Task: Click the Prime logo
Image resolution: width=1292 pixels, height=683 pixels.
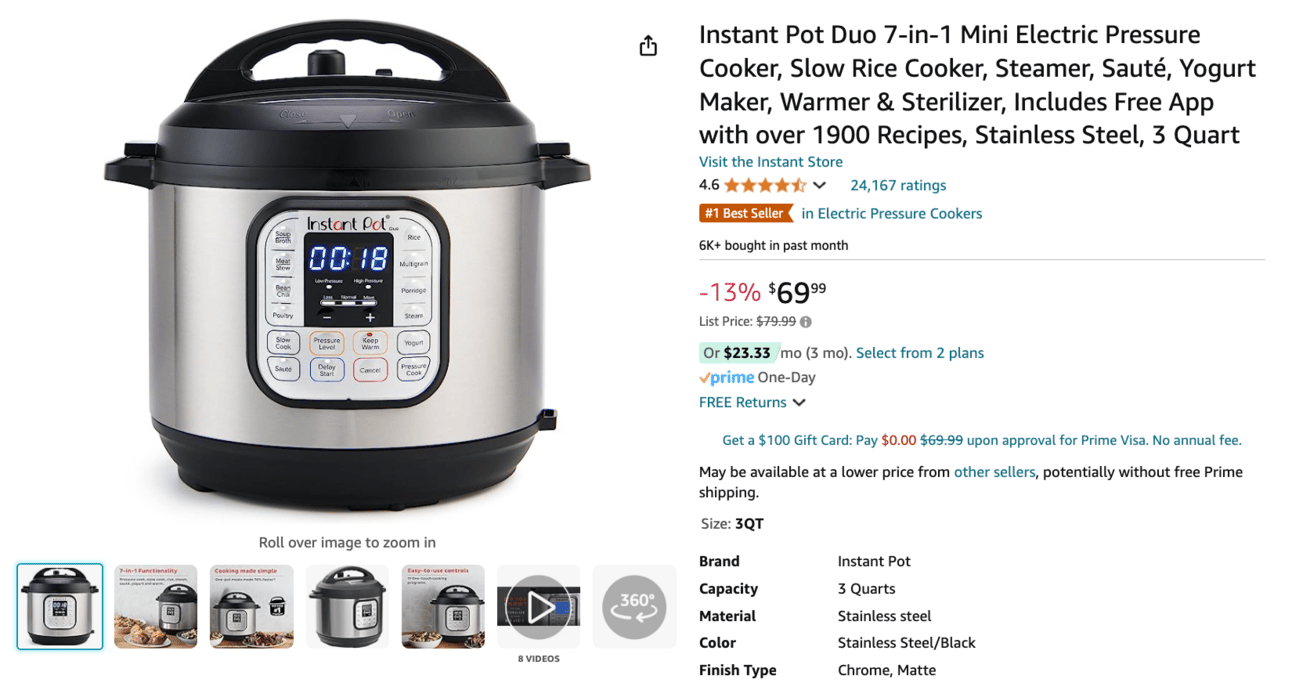Action: click(726, 378)
